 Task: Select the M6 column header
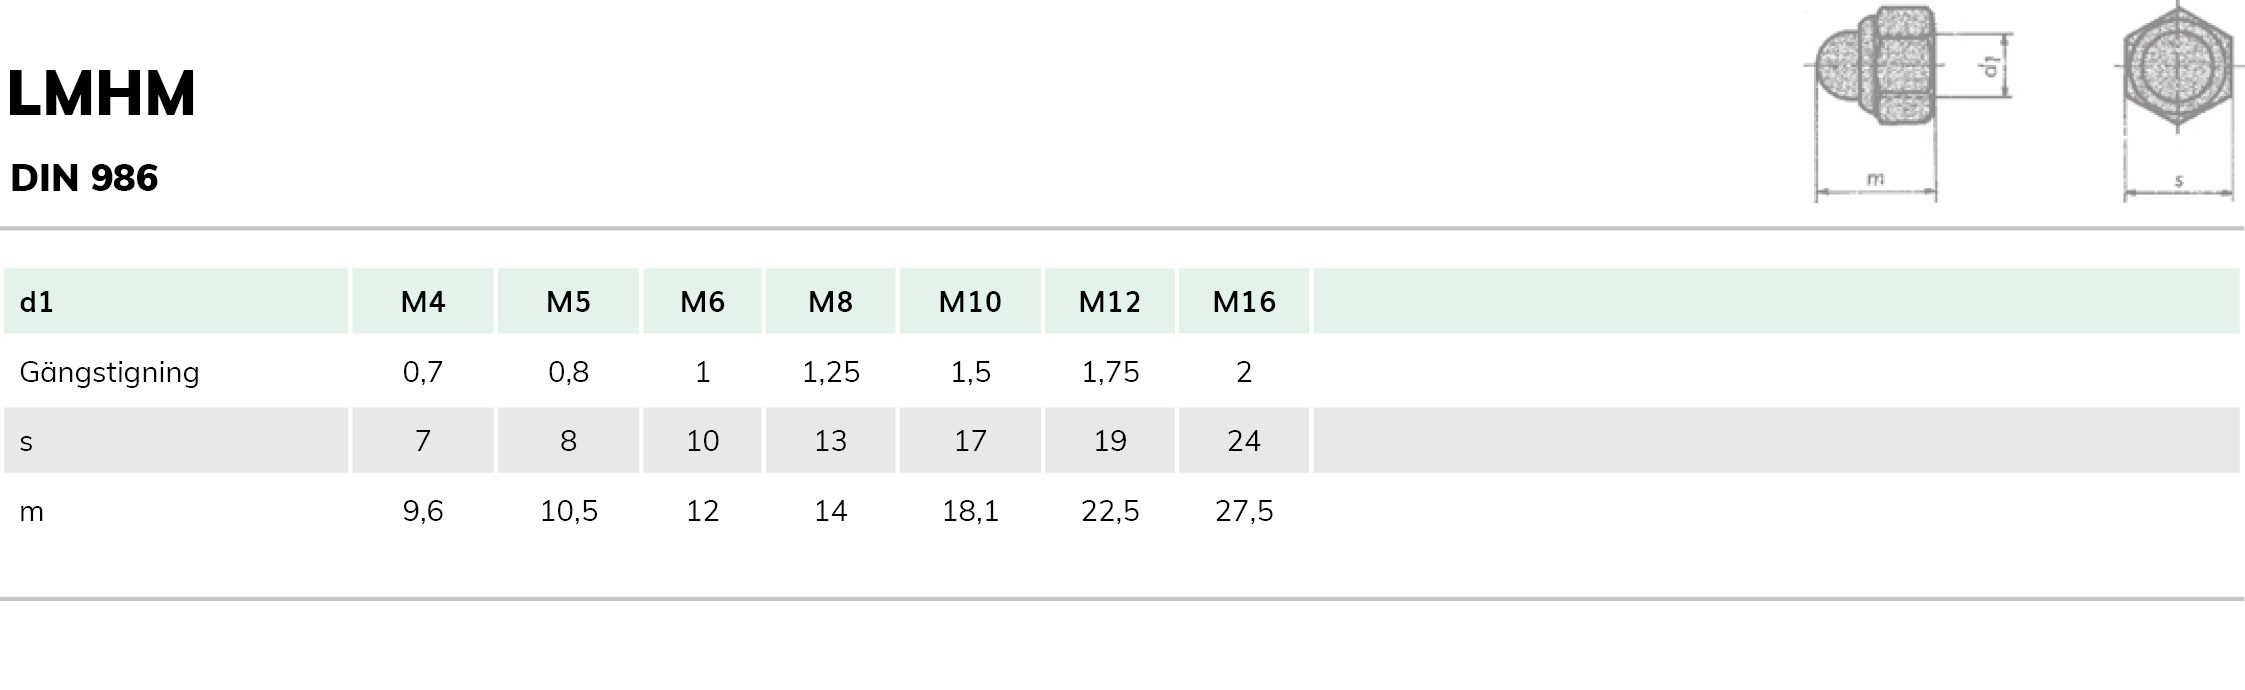(x=702, y=301)
